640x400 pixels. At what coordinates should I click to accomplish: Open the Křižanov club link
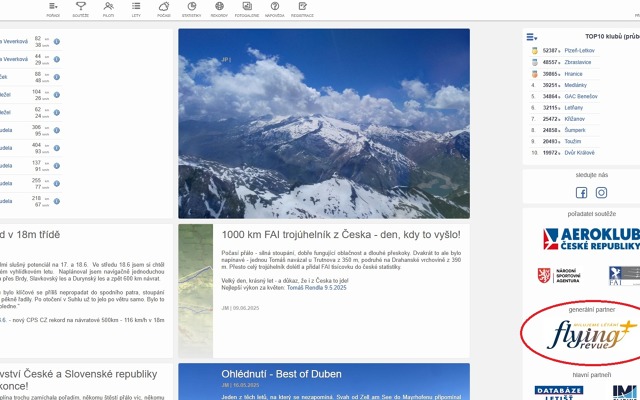click(x=574, y=119)
